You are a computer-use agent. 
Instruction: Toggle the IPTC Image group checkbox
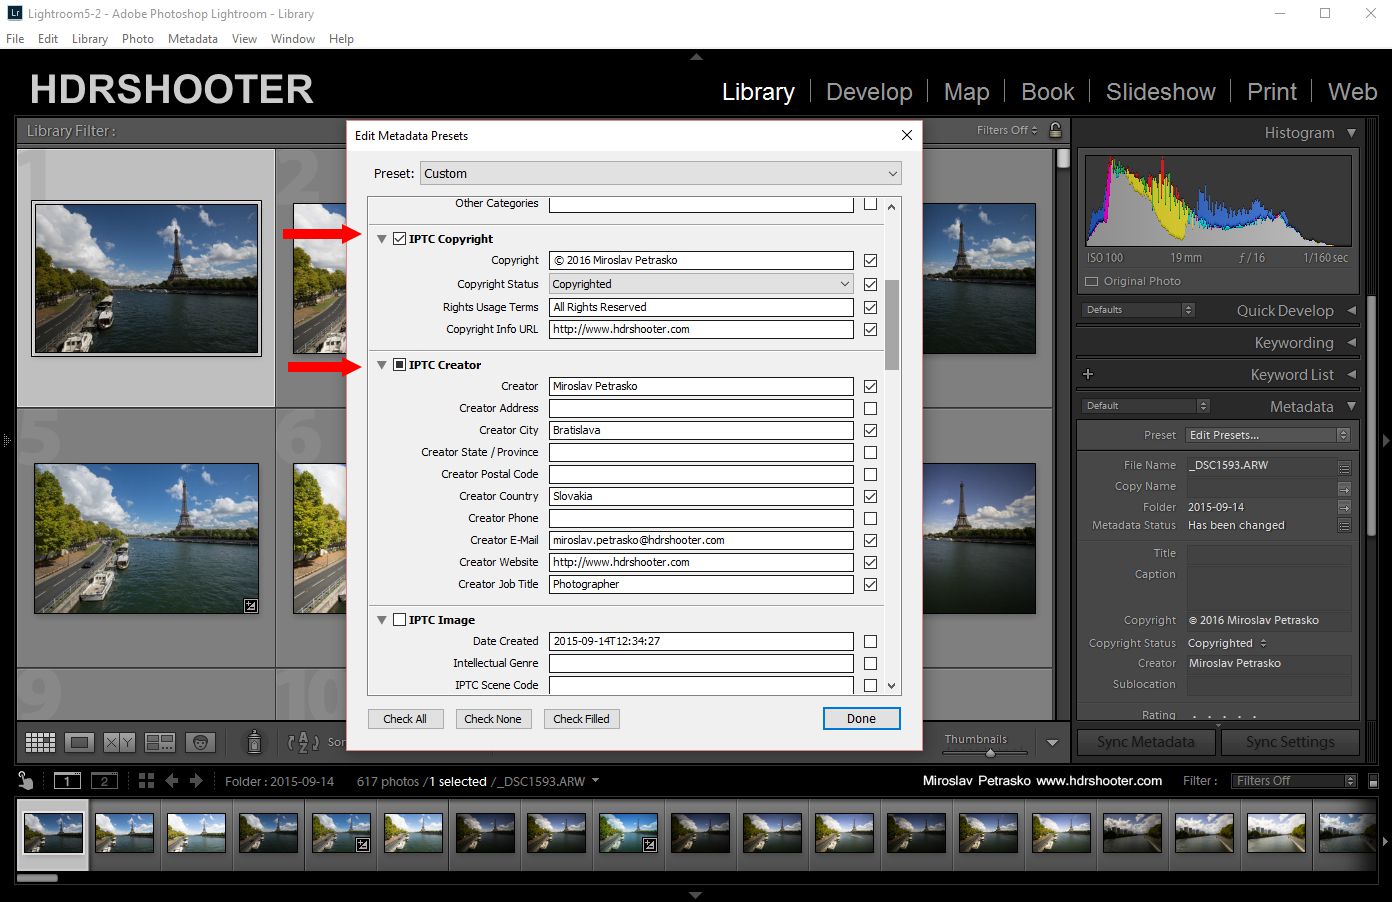tap(400, 620)
